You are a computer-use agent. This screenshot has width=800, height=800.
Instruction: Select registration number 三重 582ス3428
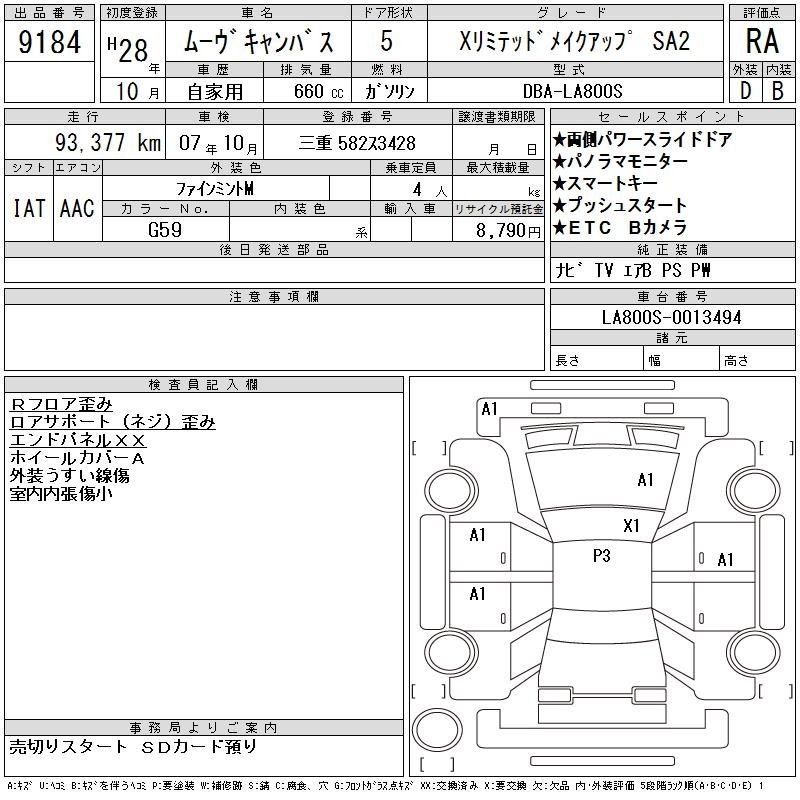[357, 143]
